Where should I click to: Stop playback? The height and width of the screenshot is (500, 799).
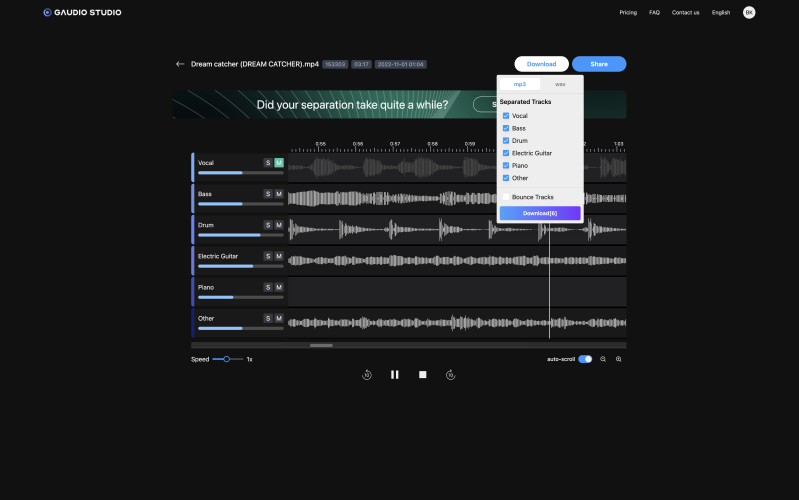(x=422, y=375)
